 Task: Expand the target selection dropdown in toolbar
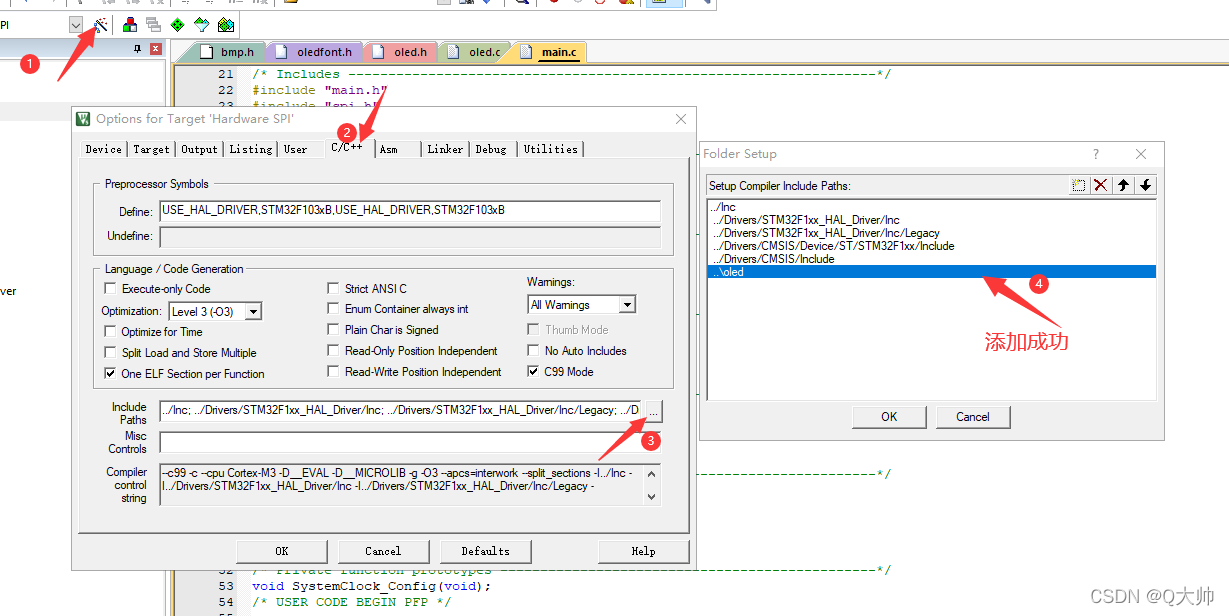point(76,25)
